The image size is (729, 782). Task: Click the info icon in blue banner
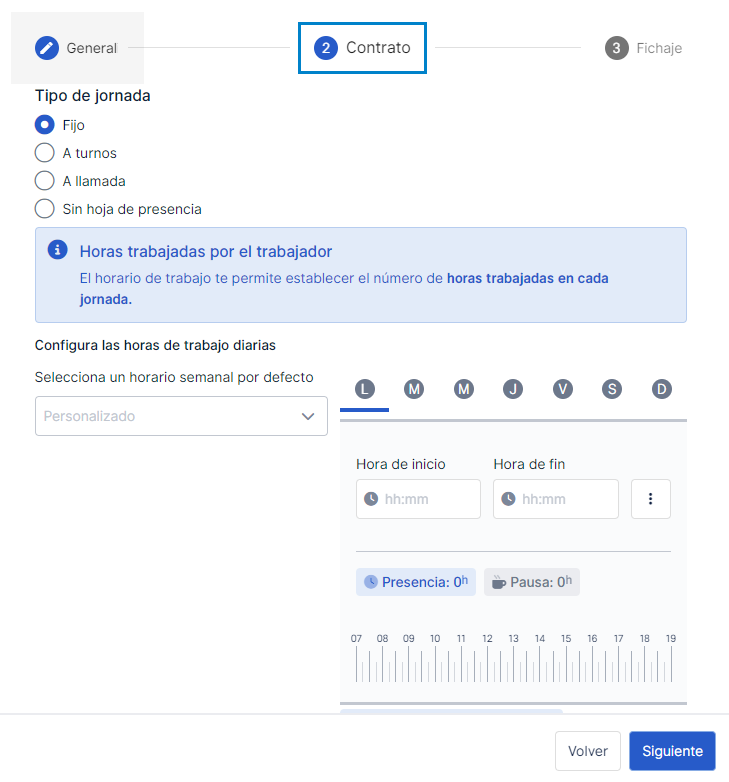click(x=57, y=249)
